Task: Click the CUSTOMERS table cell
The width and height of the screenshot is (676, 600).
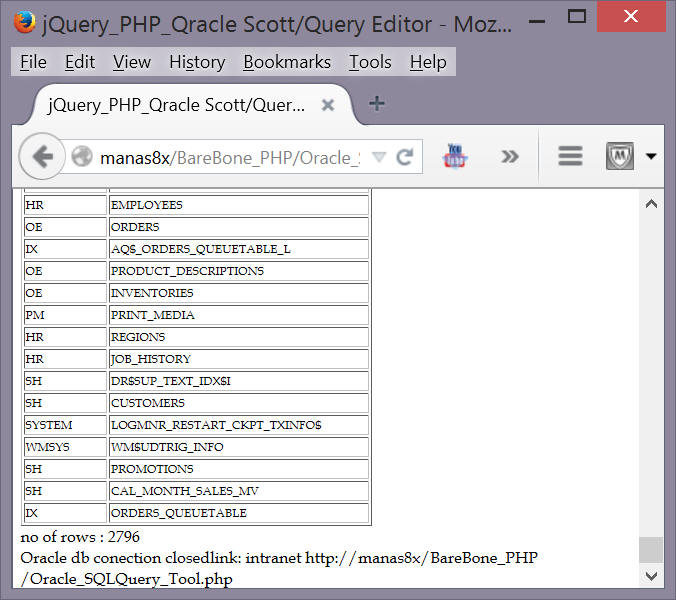Action: (239, 403)
